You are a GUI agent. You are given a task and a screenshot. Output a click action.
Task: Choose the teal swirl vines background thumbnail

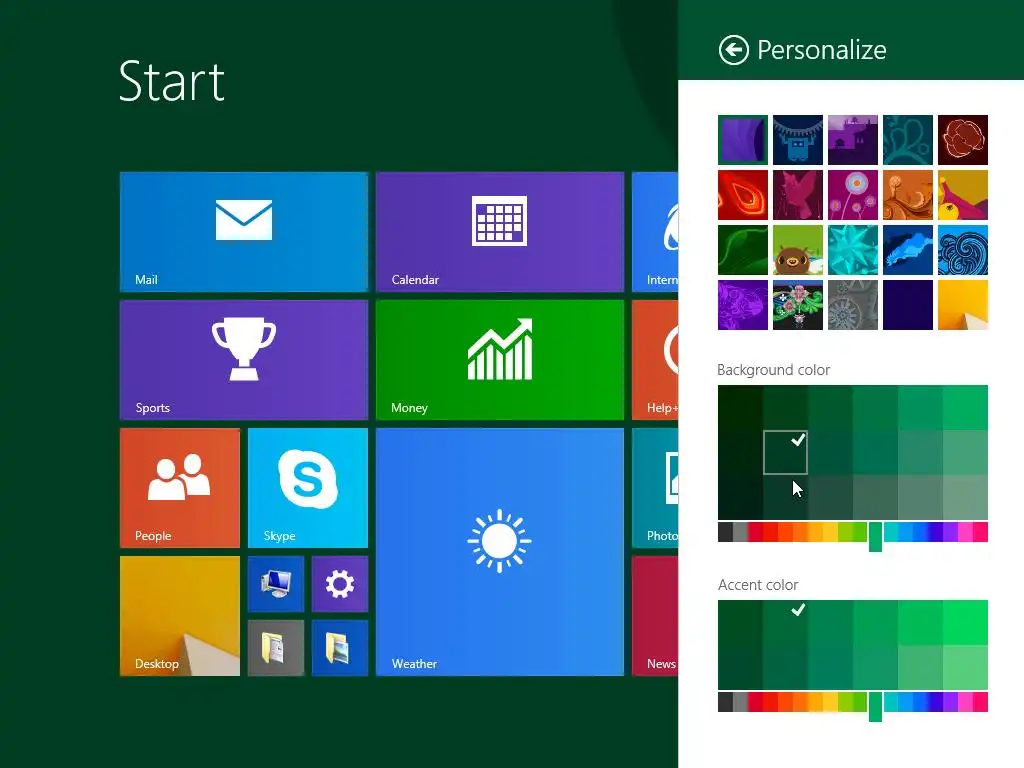pos(908,140)
